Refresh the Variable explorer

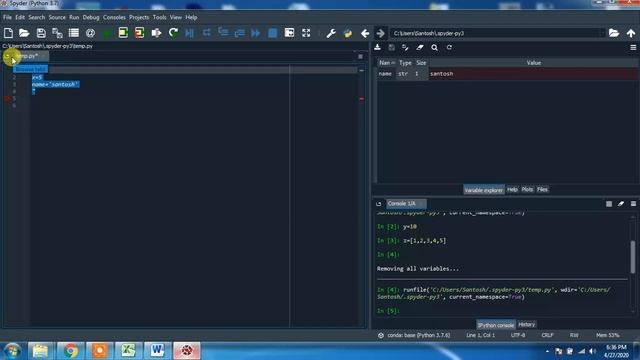pyautogui.click(x=449, y=47)
